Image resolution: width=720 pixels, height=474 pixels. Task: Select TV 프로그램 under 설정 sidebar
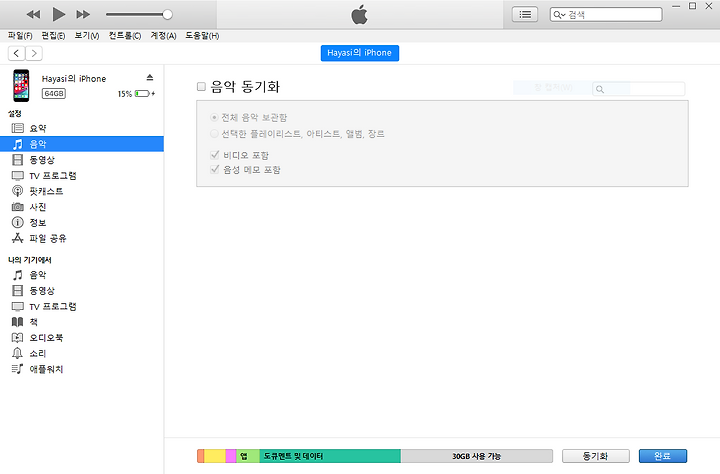click(x=82, y=175)
